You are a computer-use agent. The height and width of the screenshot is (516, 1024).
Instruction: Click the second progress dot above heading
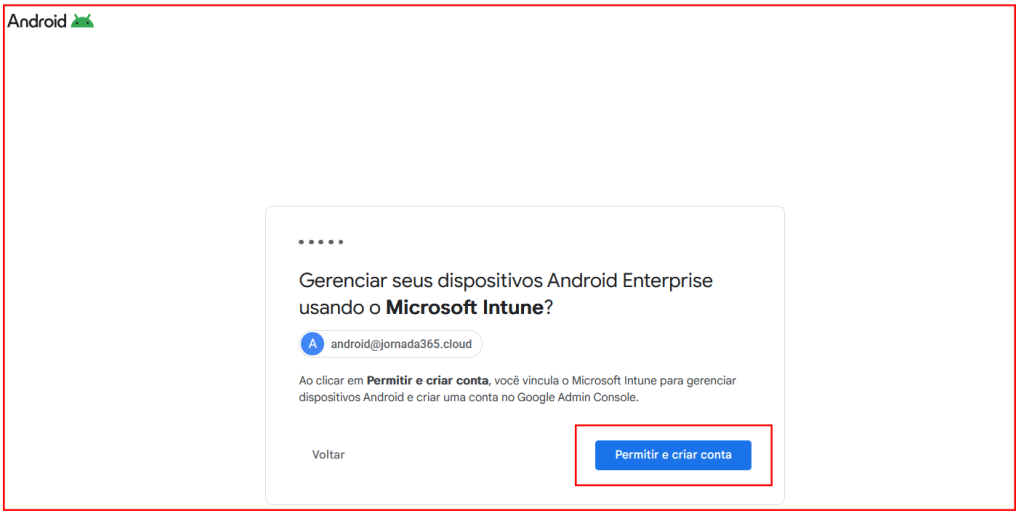click(311, 242)
